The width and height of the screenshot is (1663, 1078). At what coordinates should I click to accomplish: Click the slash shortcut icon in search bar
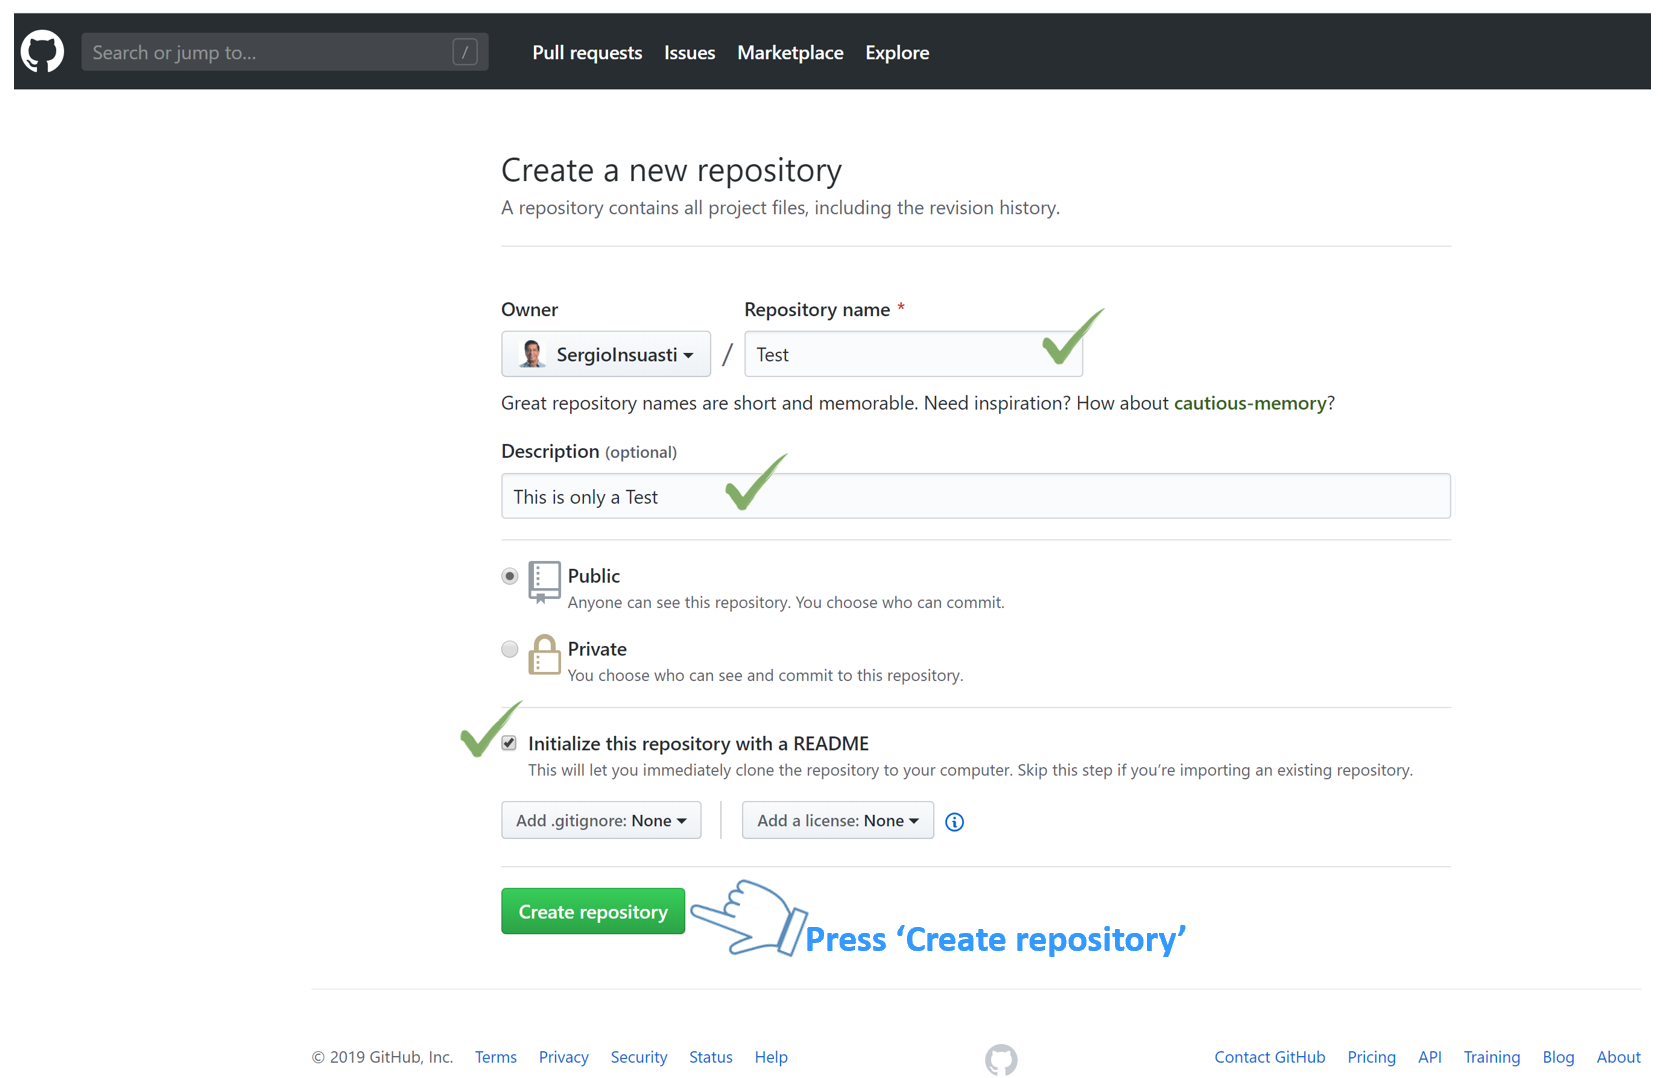coord(464,52)
